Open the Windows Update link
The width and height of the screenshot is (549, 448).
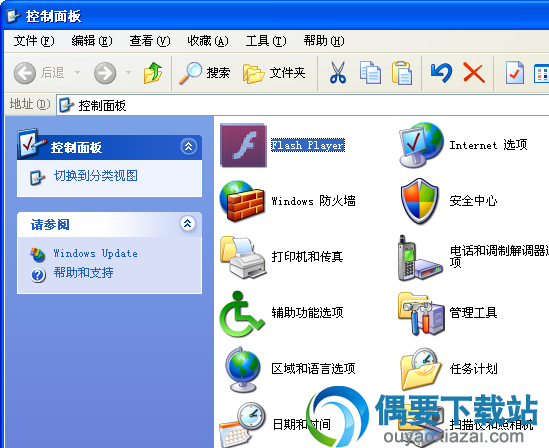95,253
